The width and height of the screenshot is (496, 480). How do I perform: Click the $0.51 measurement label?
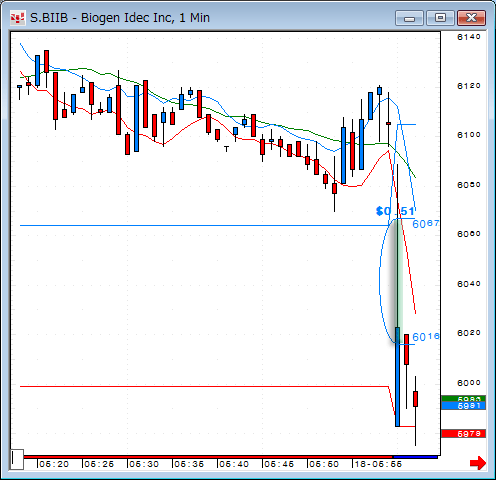(x=395, y=211)
